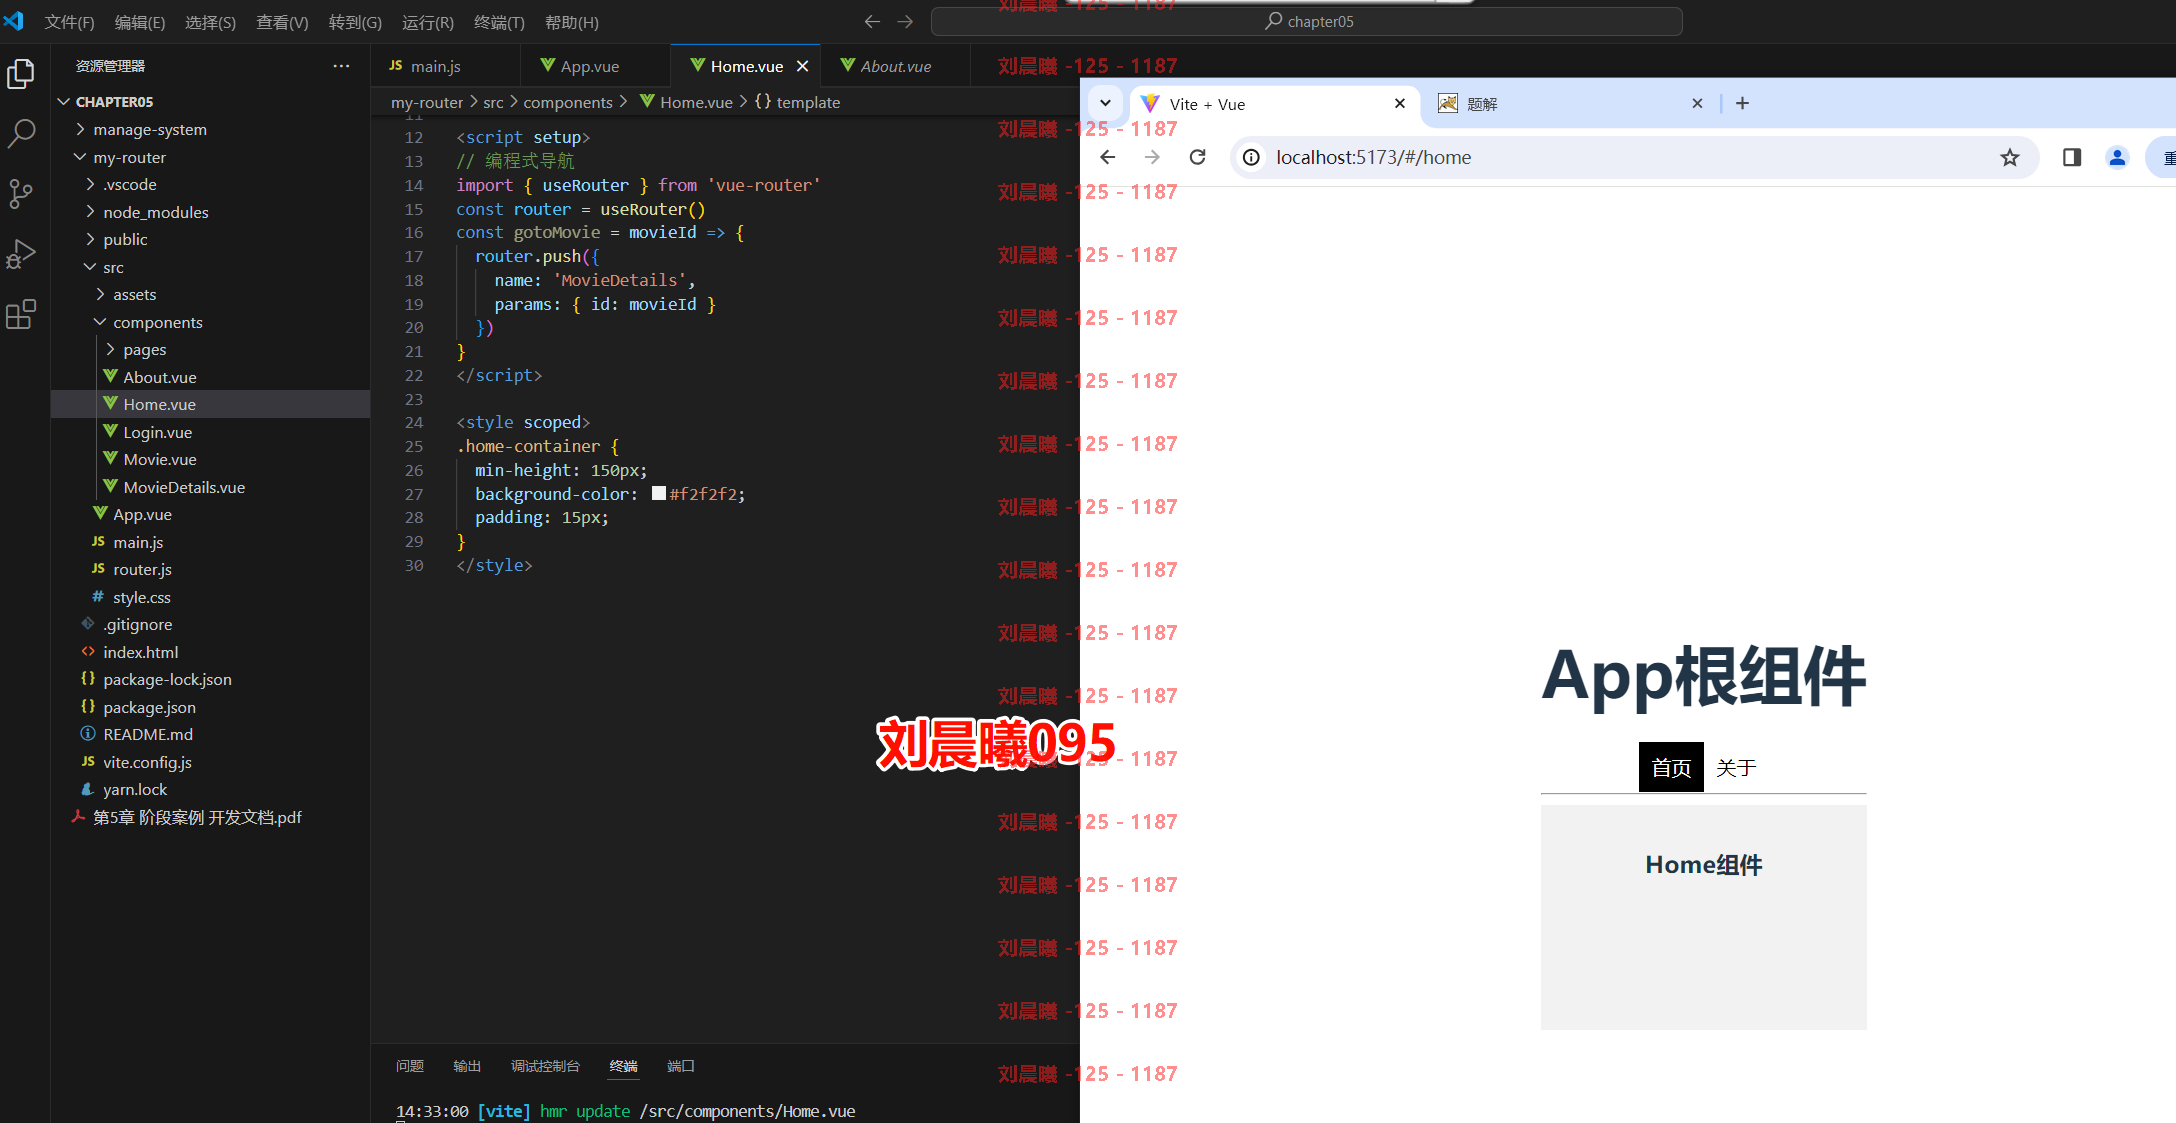The height and width of the screenshot is (1123, 2176).
Task: Open the 调试控制台 panel tab
Action: pyautogui.click(x=545, y=1066)
